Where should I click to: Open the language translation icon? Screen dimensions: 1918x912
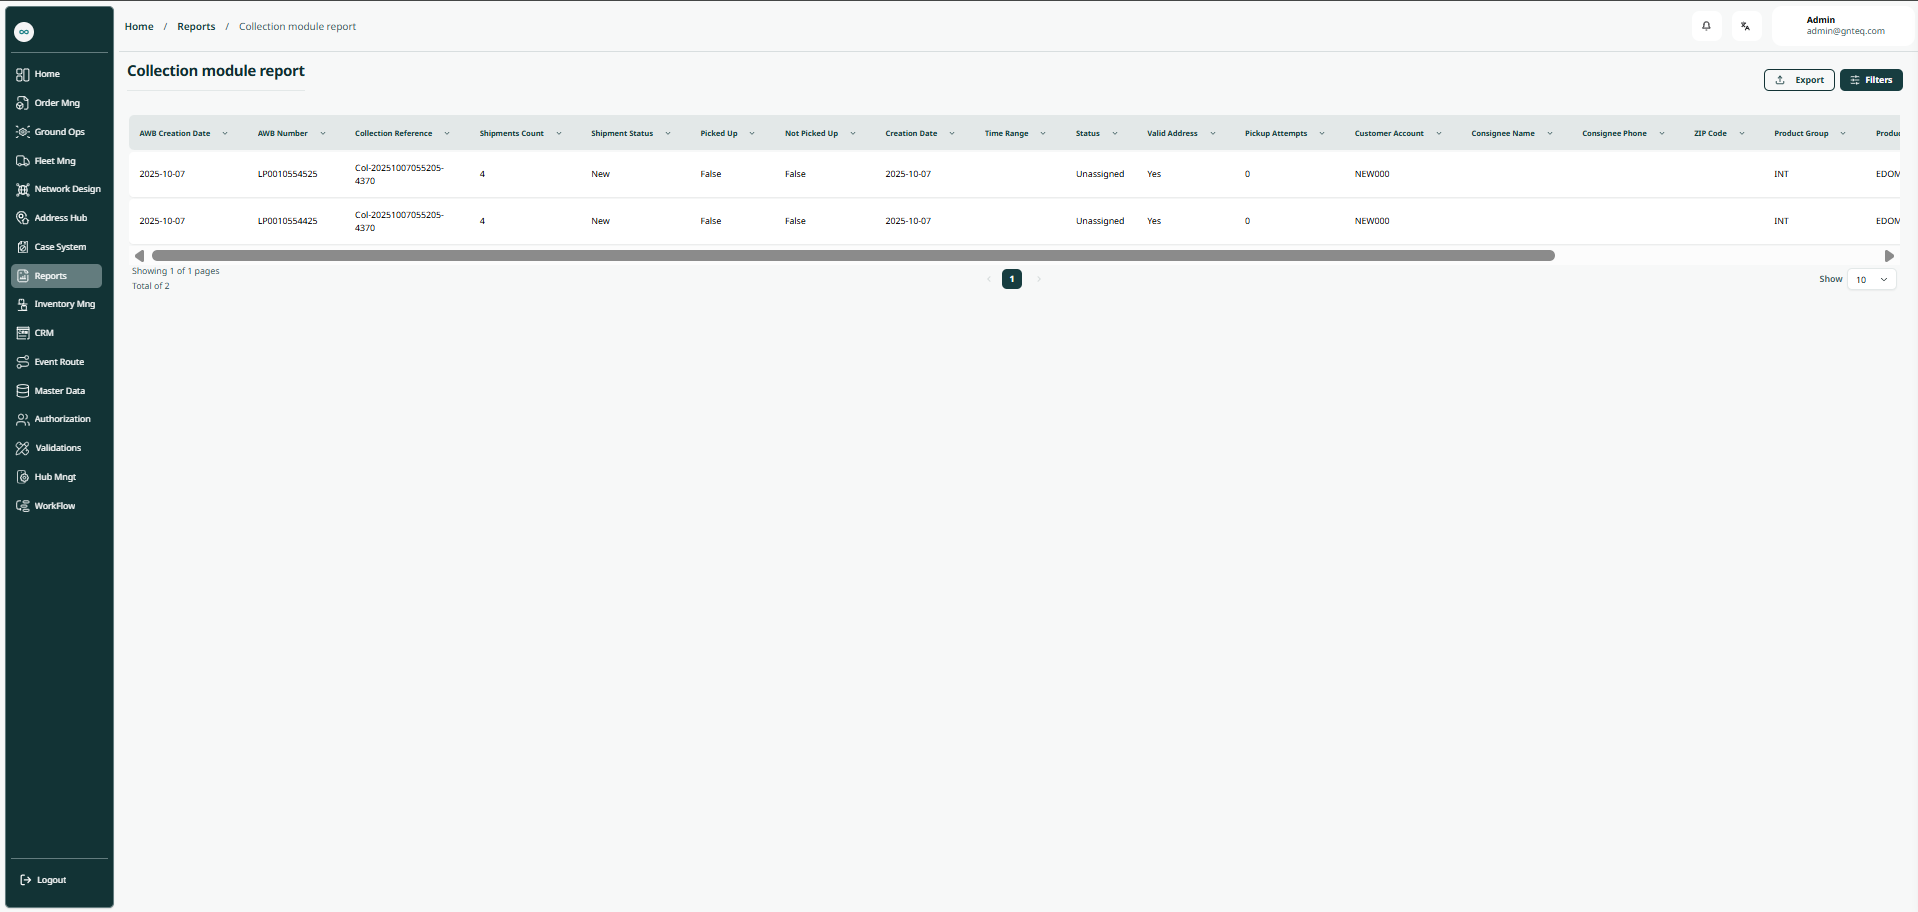point(1745,26)
